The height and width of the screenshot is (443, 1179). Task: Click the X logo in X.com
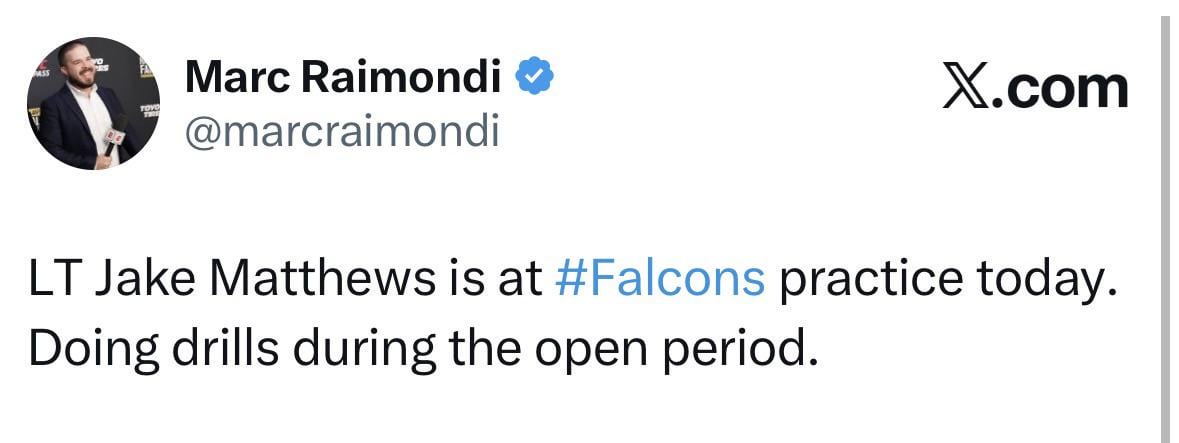(x=967, y=87)
